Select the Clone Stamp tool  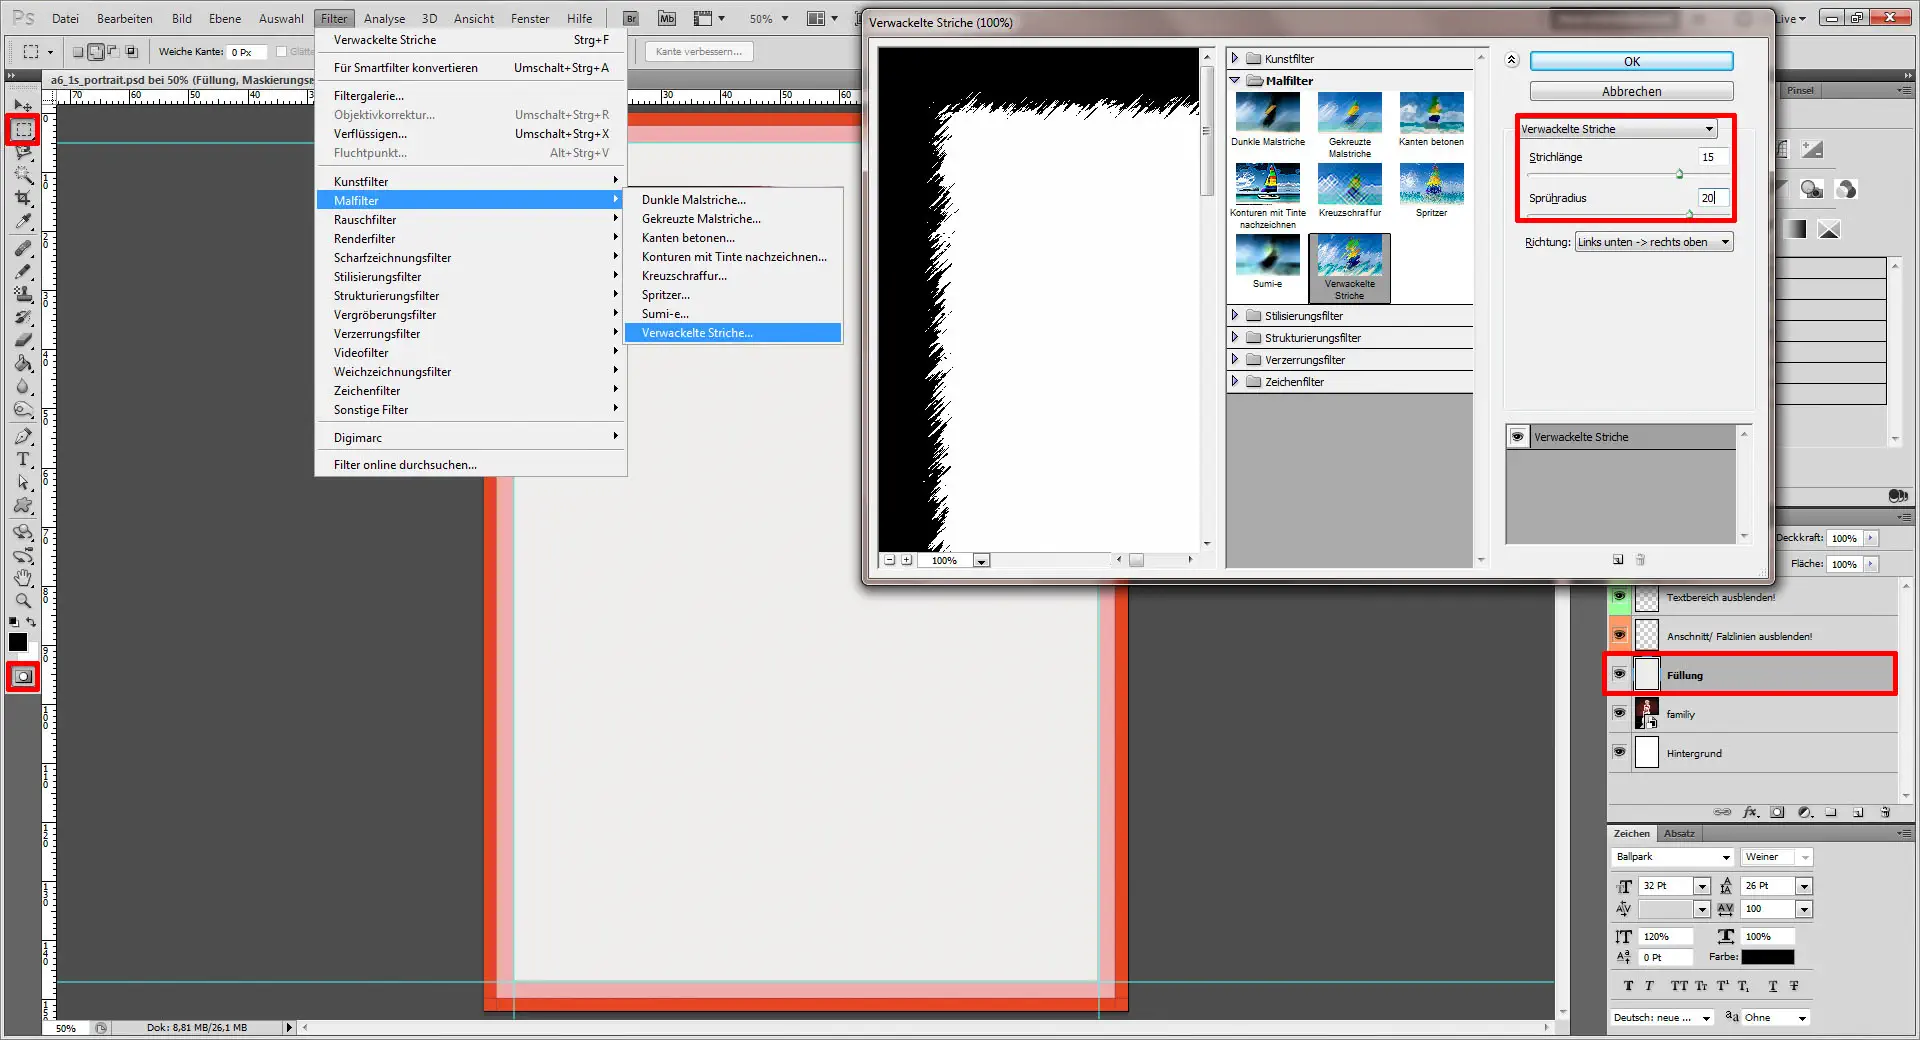point(22,294)
